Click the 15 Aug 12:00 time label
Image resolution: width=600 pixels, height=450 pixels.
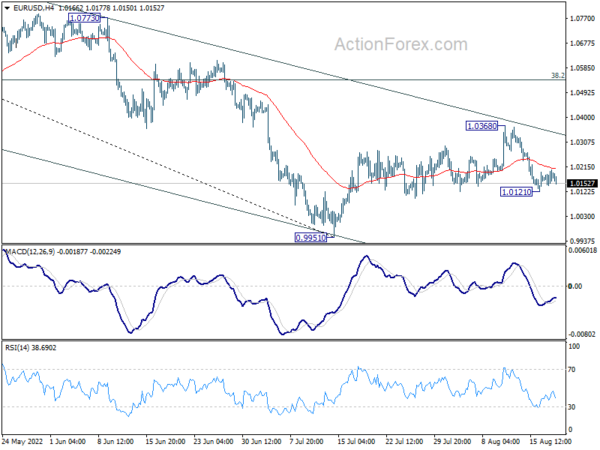click(x=550, y=442)
